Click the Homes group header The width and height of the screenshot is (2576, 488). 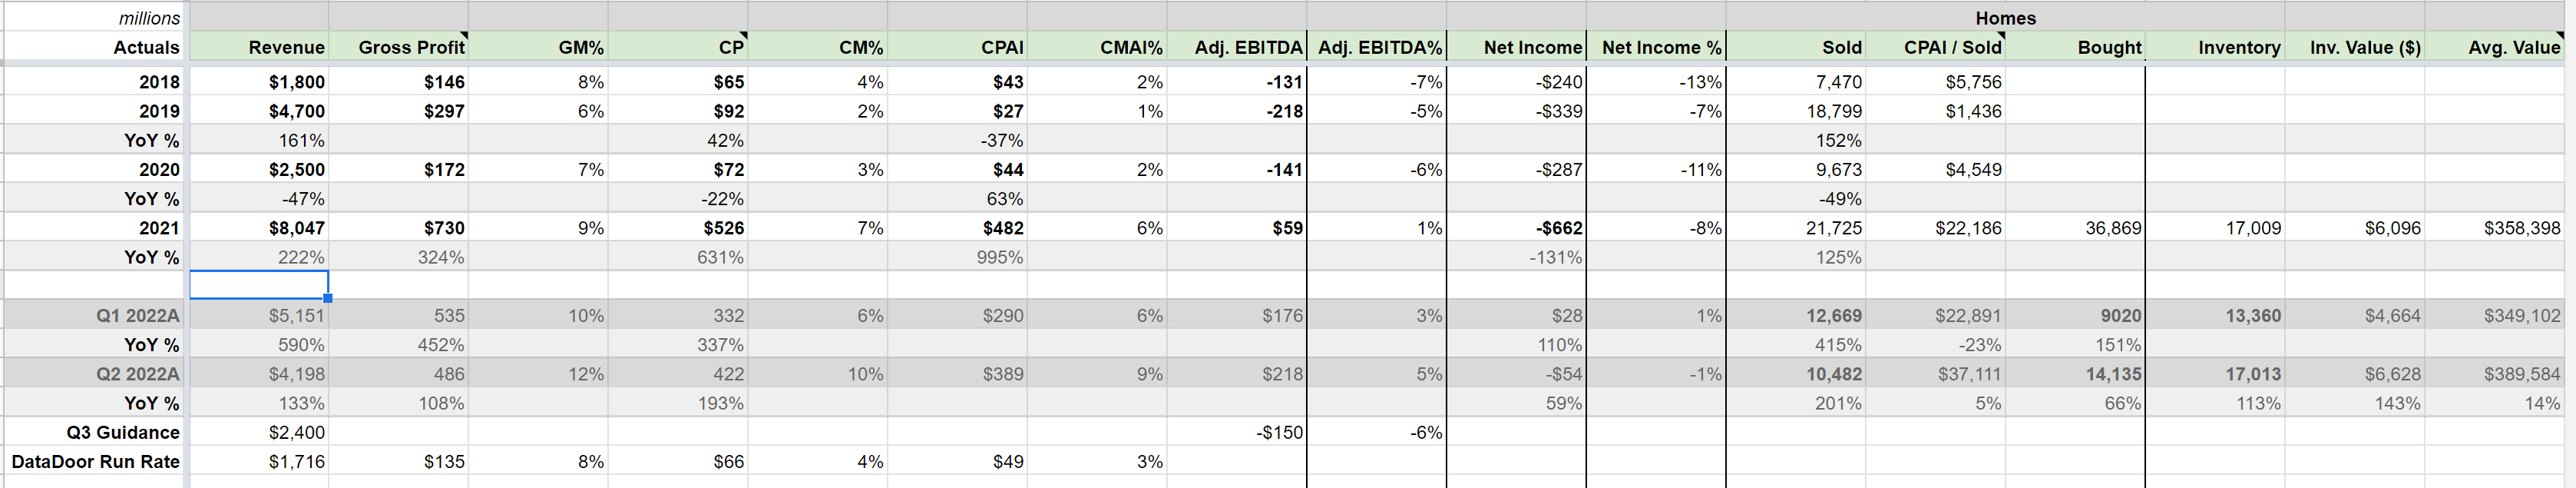pyautogui.click(x=2005, y=18)
